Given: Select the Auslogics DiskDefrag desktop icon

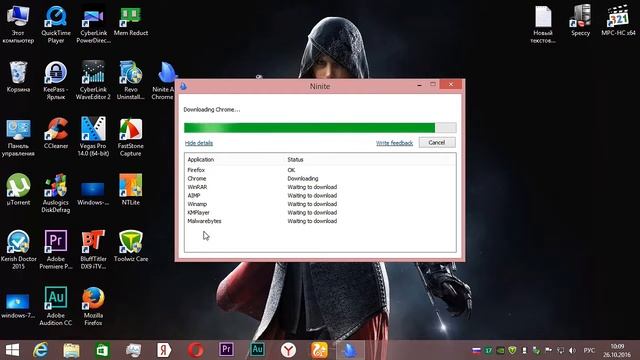Looking at the screenshot, I should click(56, 193).
